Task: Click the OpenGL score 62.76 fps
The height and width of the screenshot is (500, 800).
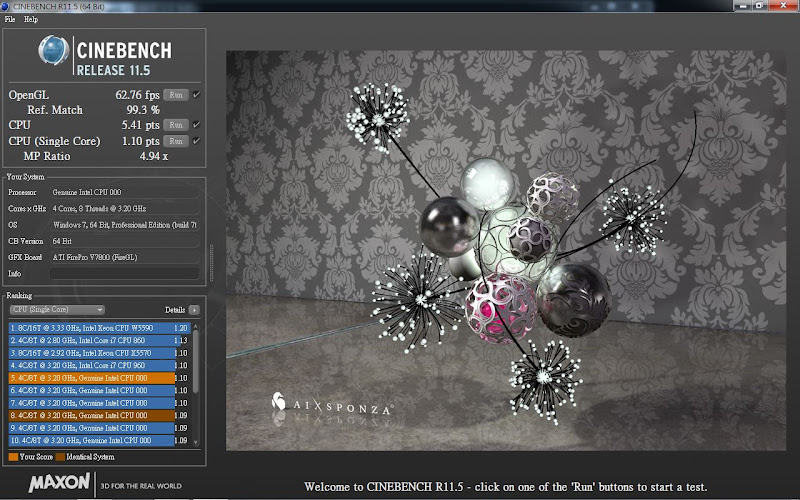Action: pos(137,95)
